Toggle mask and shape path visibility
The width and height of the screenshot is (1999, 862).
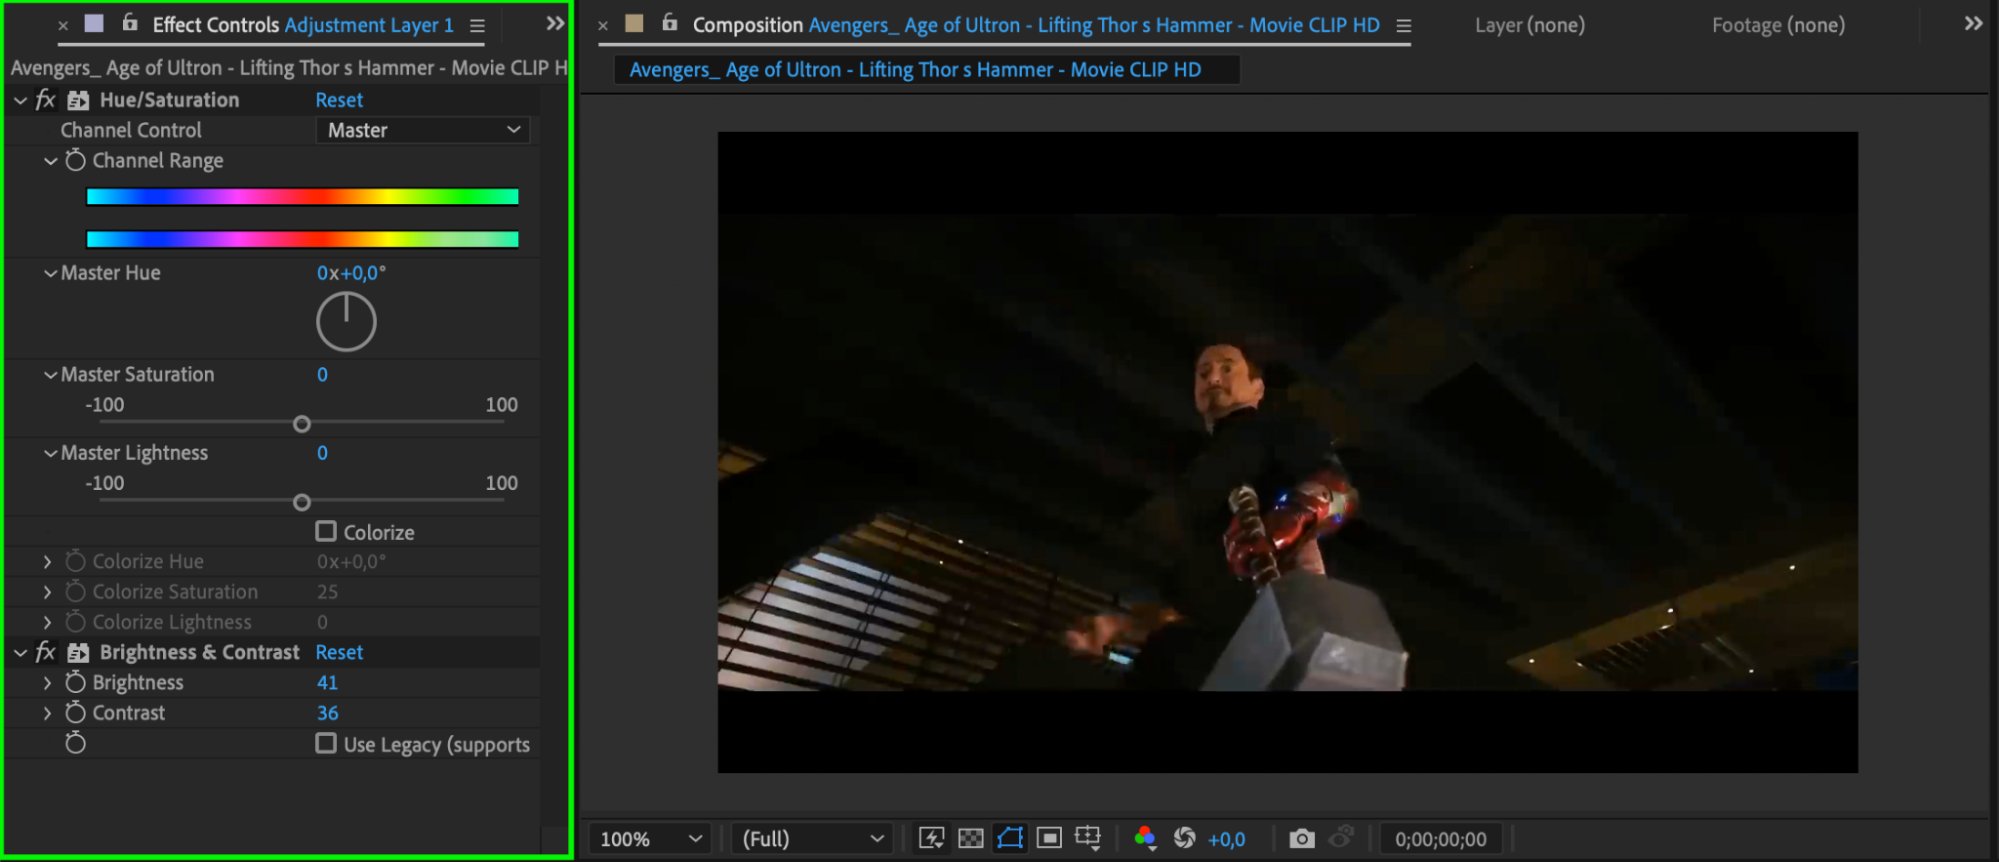click(x=1010, y=838)
